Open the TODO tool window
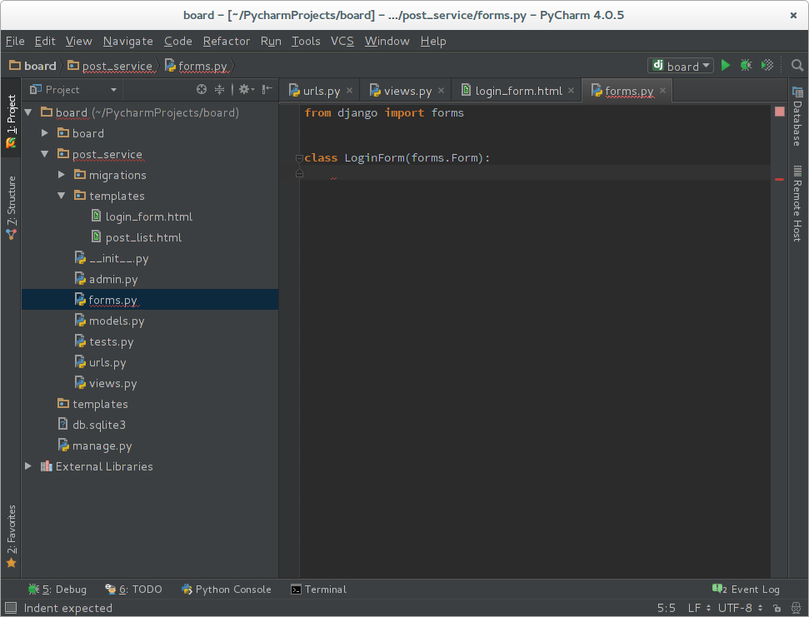This screenshot has height=617, width=809. coord(134,589)
